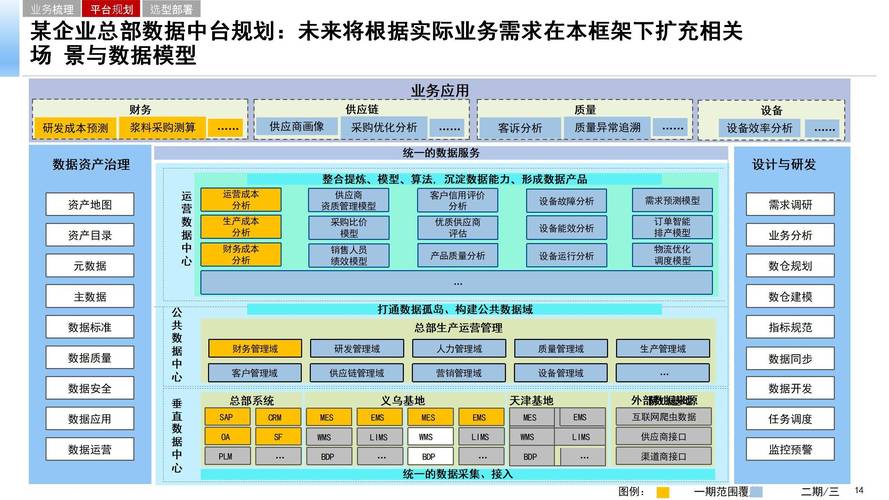
Task: Select the 运营成本分析 yellow box
Action: (240, 199)
